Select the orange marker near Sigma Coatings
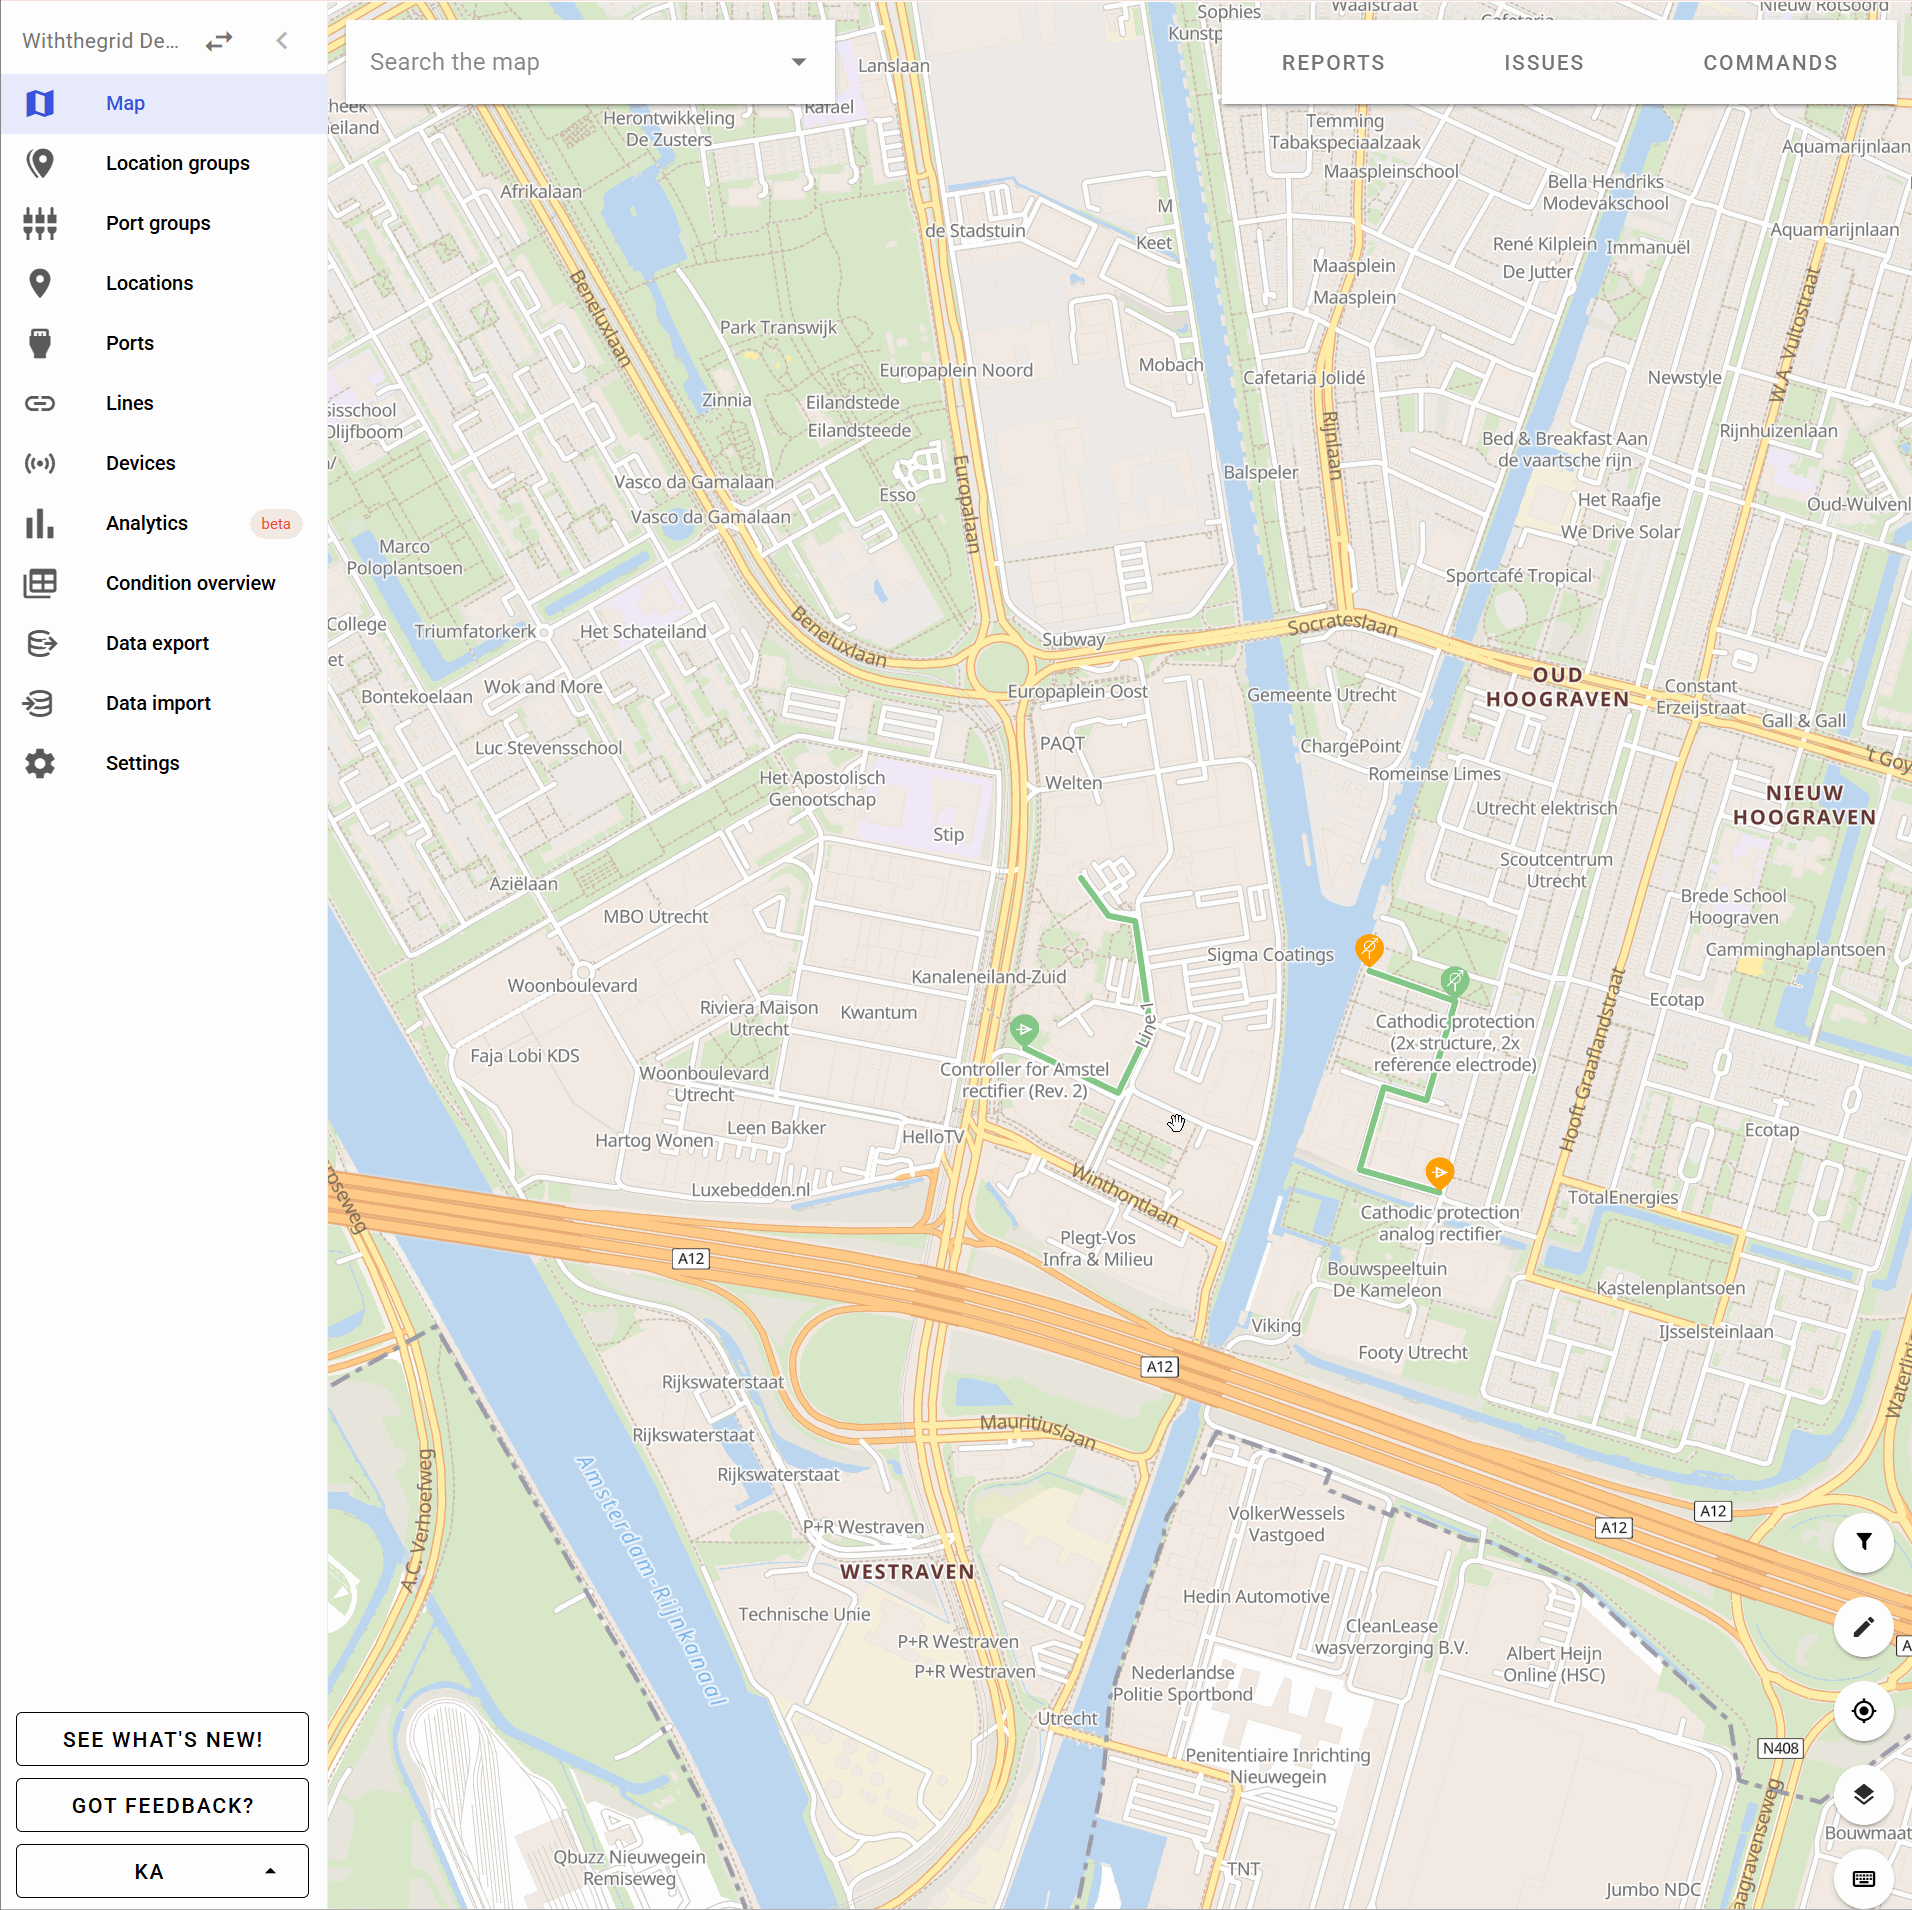The width and height of the screenshot is (1912, 1910). (1368, 947)
